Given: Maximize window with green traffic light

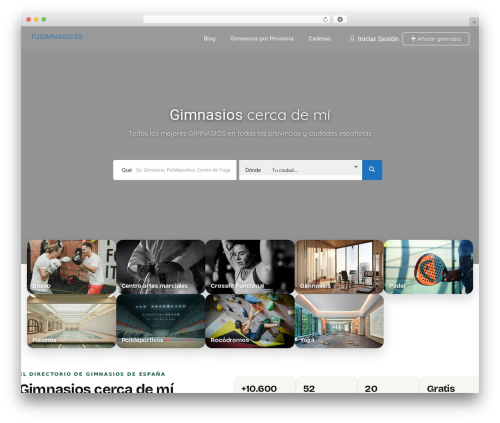Looking at the screenshot, I should pos(44,19).
